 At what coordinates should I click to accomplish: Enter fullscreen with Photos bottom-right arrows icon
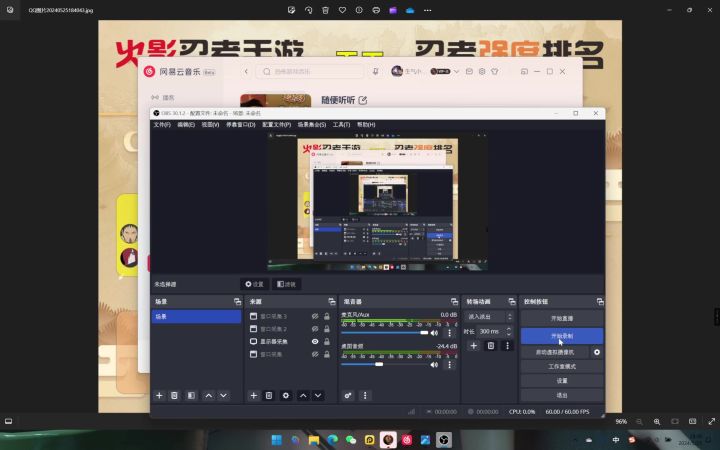[x=711, y=421]
